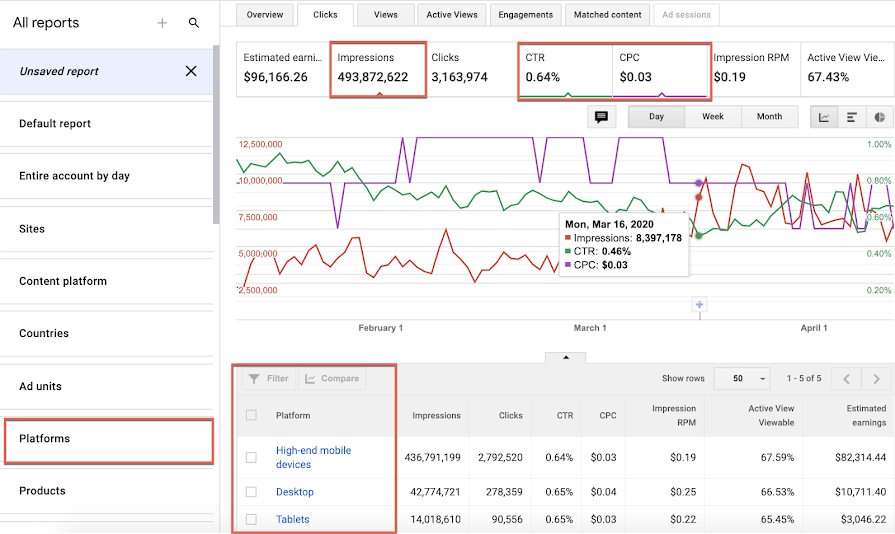The height and width of the screenshot is (534, 895).
Task: Select the Unsaved report item
Action: [x=107, y=71]
